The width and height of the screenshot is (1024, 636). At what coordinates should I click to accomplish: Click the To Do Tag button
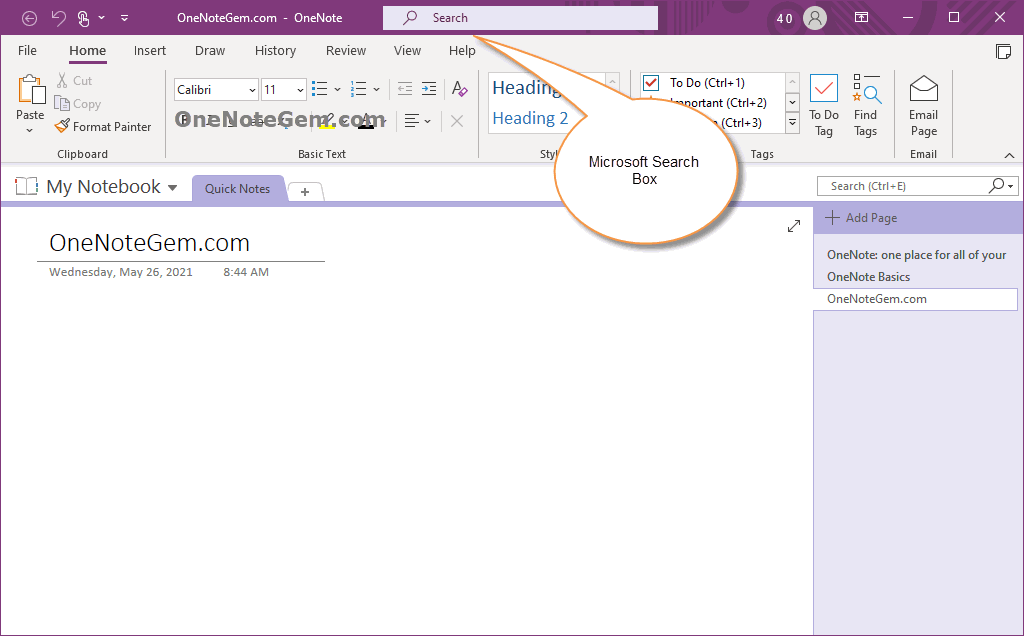pyautogui.click(x=824, y=106)
